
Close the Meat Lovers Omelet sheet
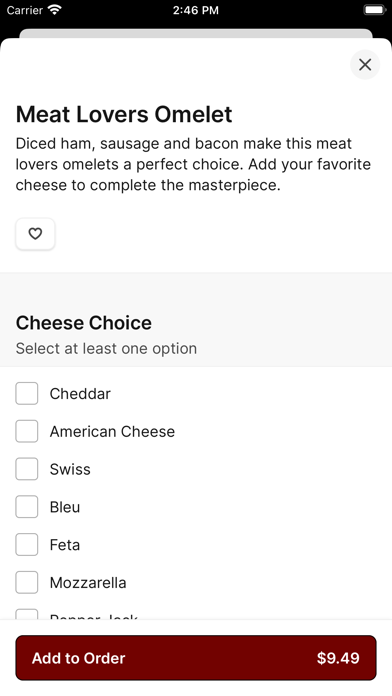click(x=365, y=65)
